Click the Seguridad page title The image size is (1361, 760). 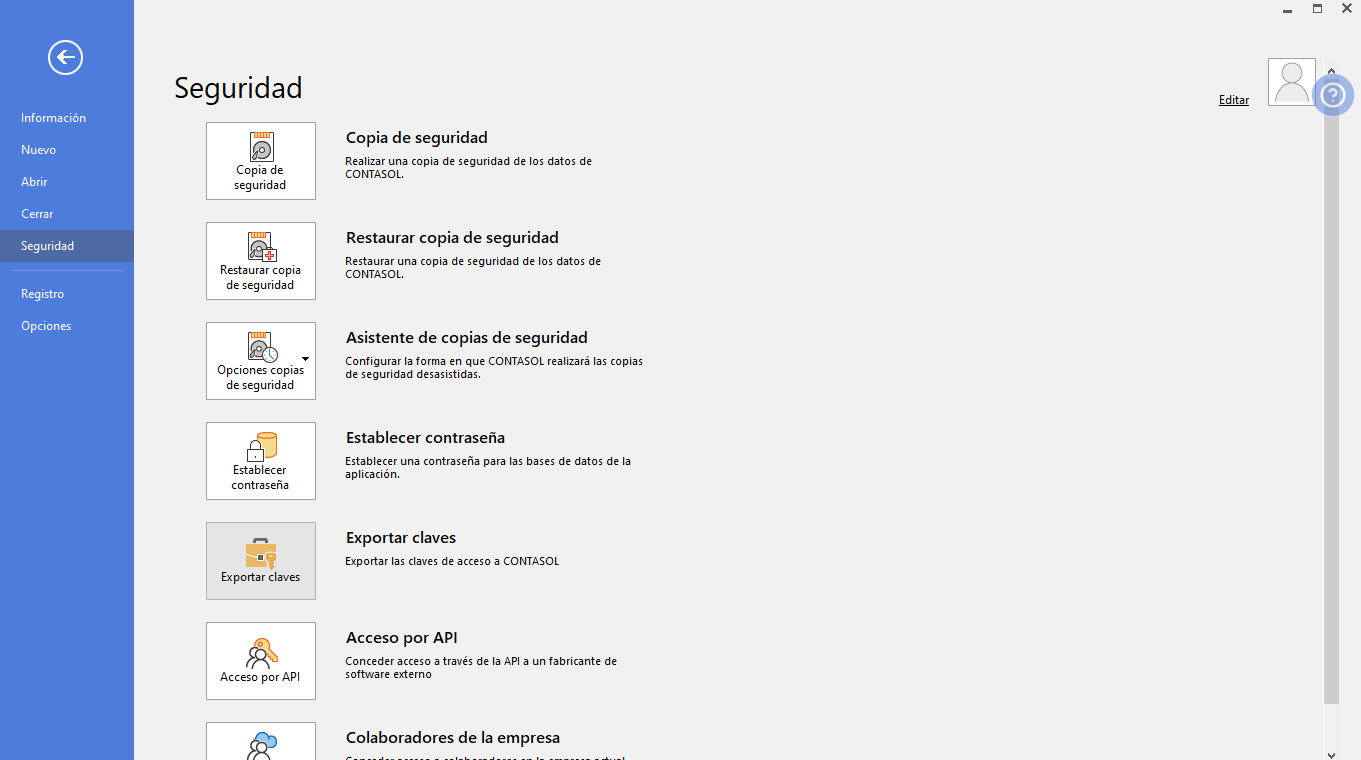point(238,88)
